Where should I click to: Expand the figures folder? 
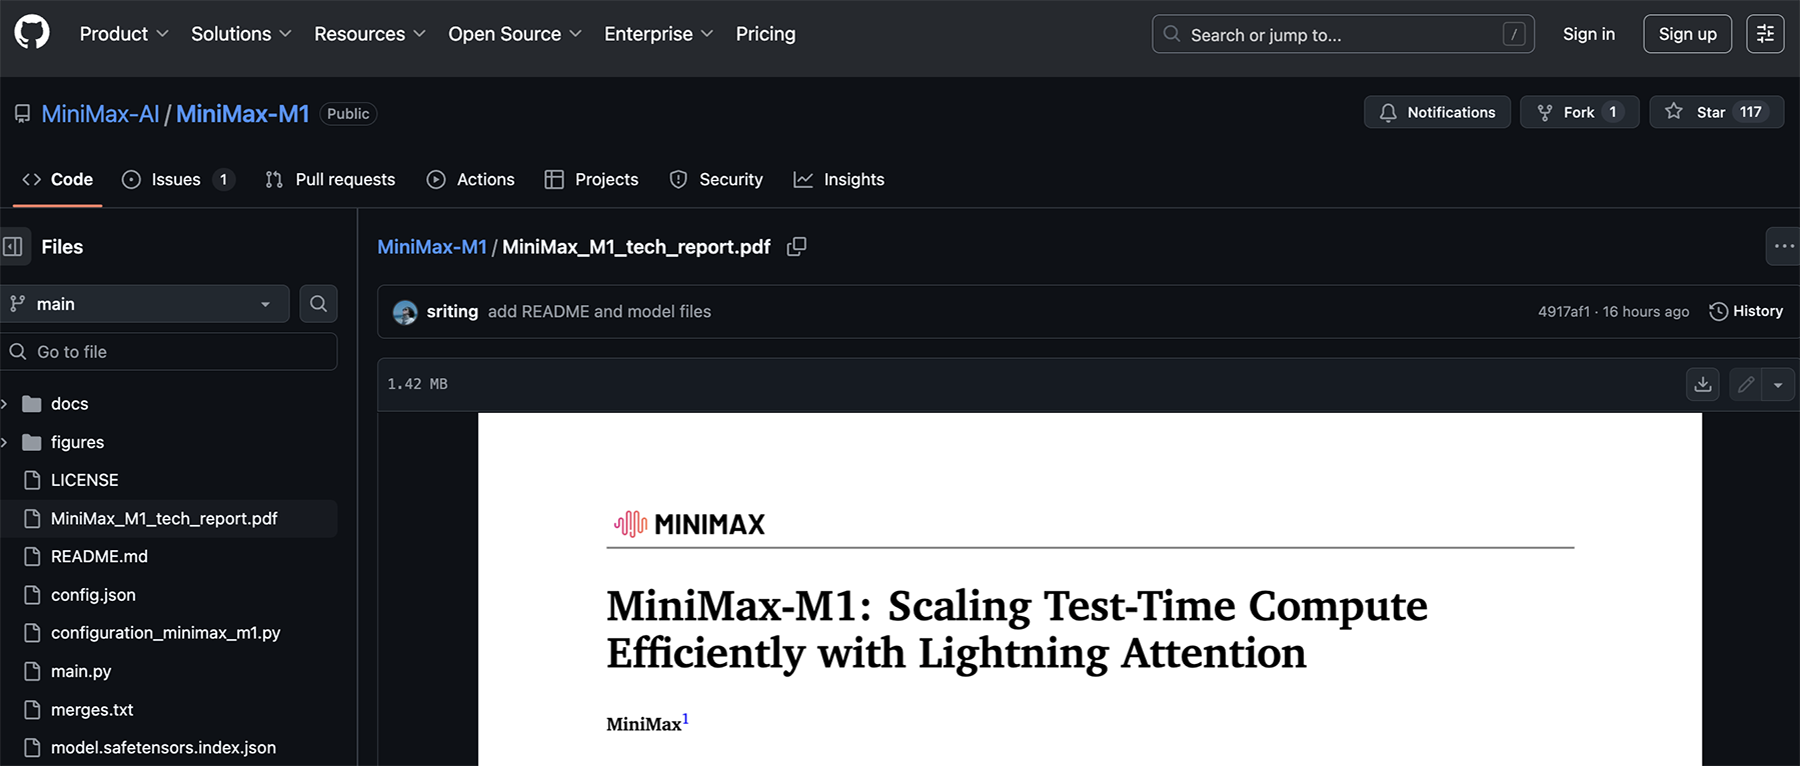(5, 442)
